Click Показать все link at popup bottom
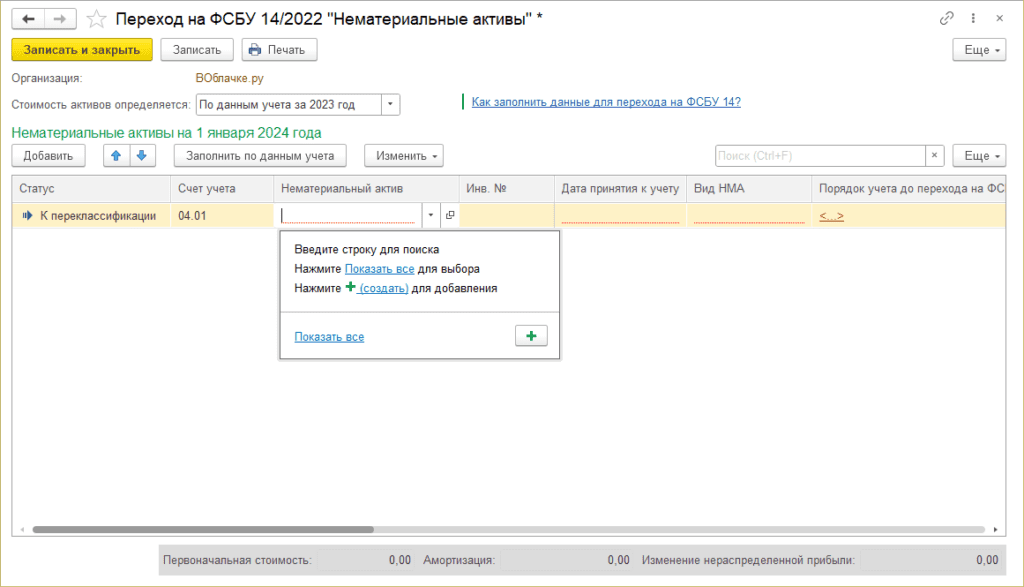 tap(329, 337)
